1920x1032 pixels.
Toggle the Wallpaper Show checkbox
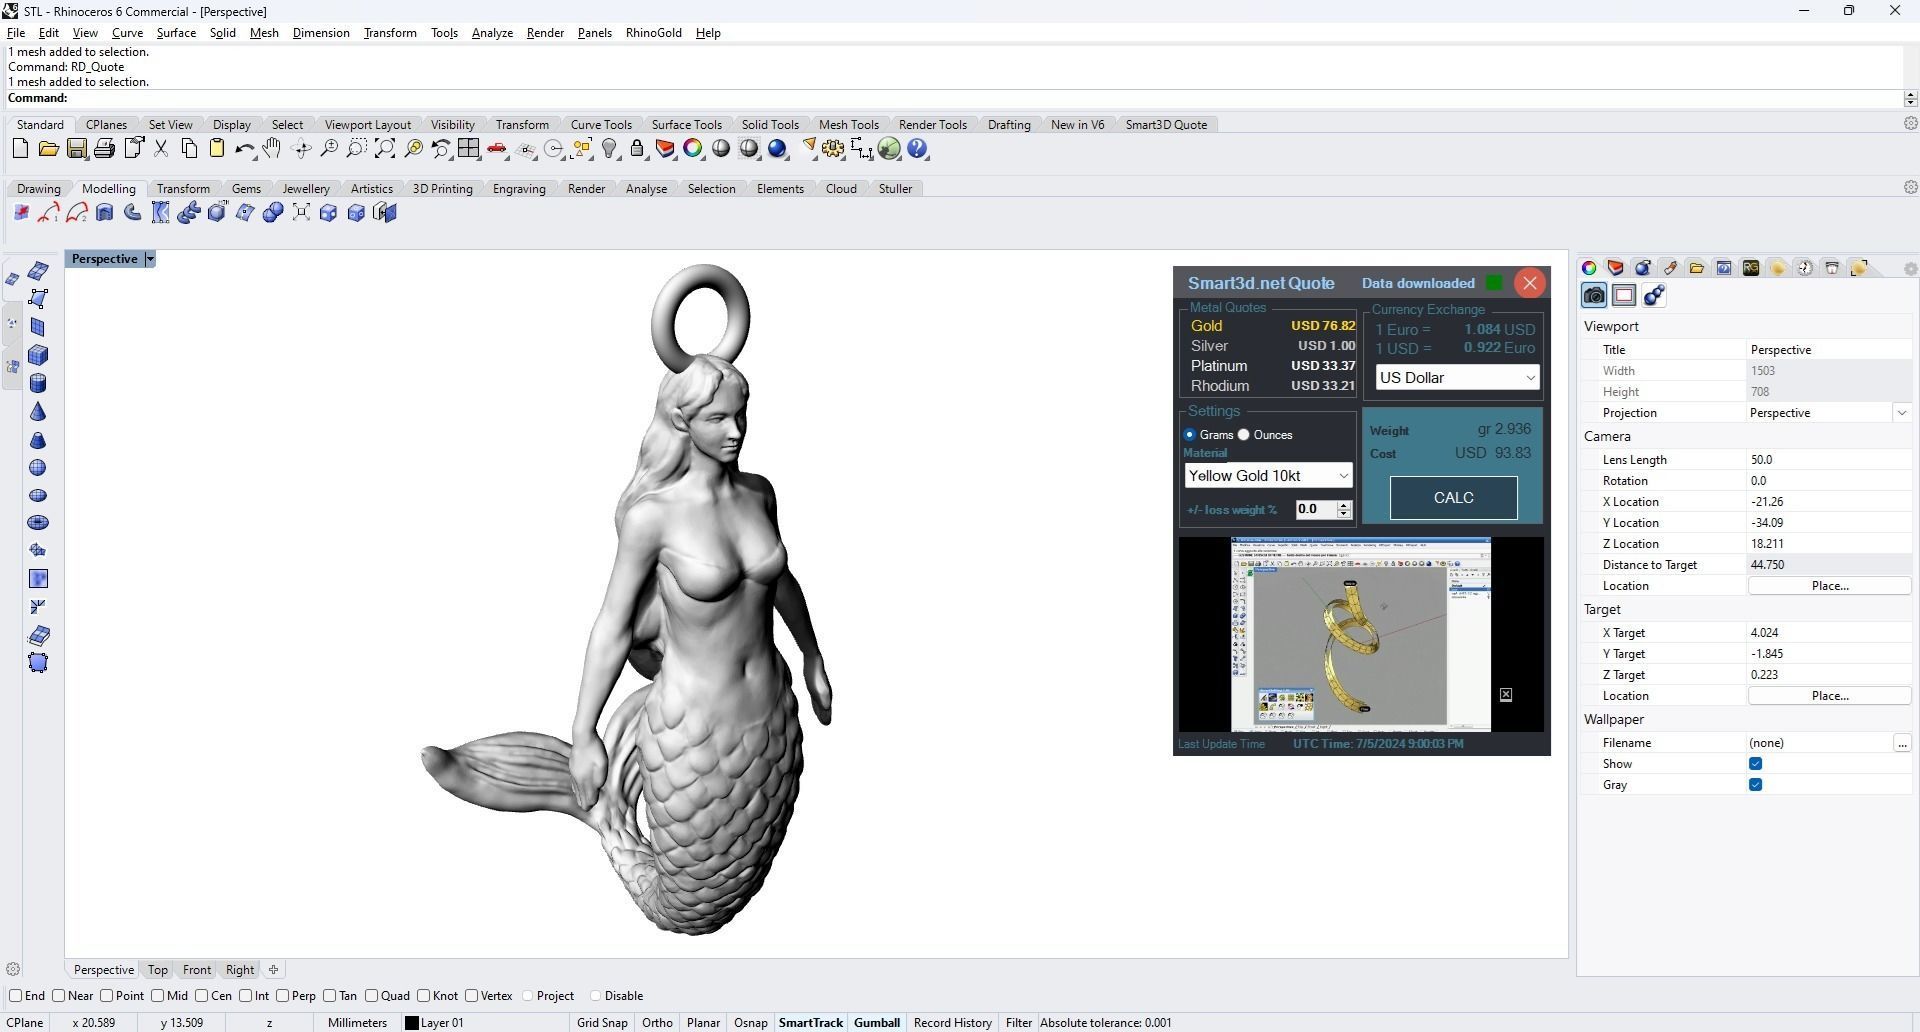(1755, 764)
